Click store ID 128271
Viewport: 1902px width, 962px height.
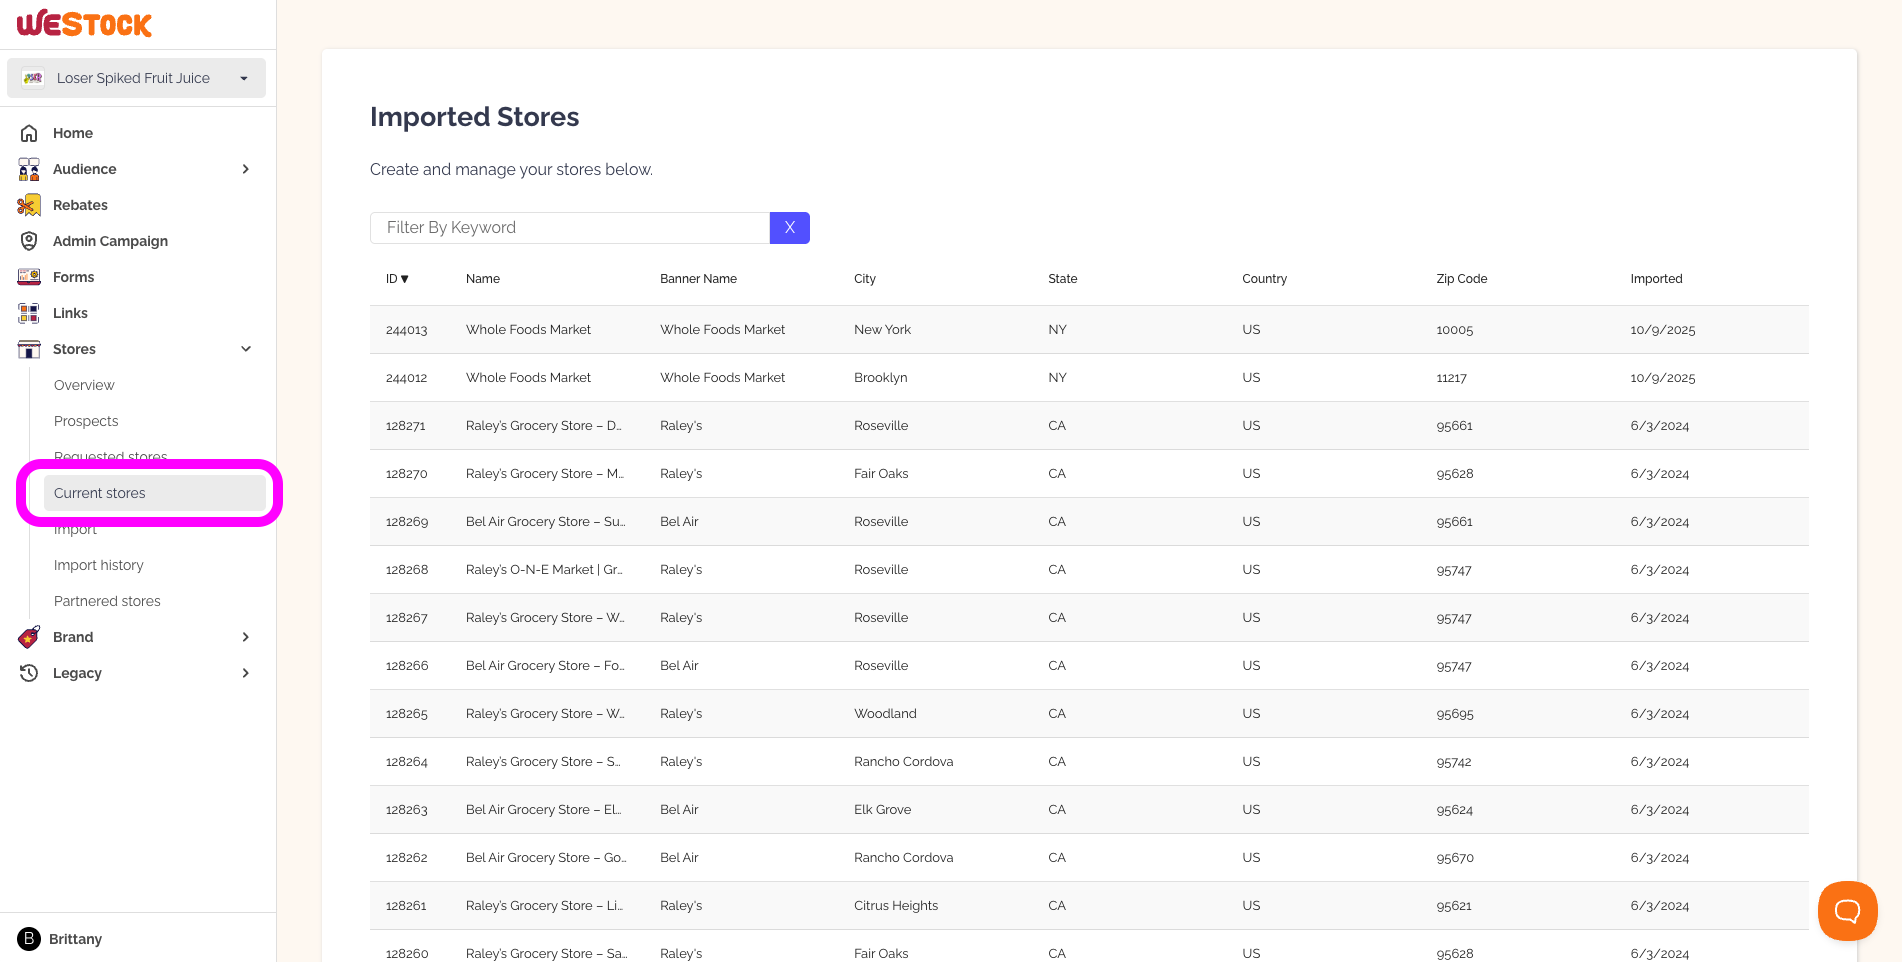(406, 426)
